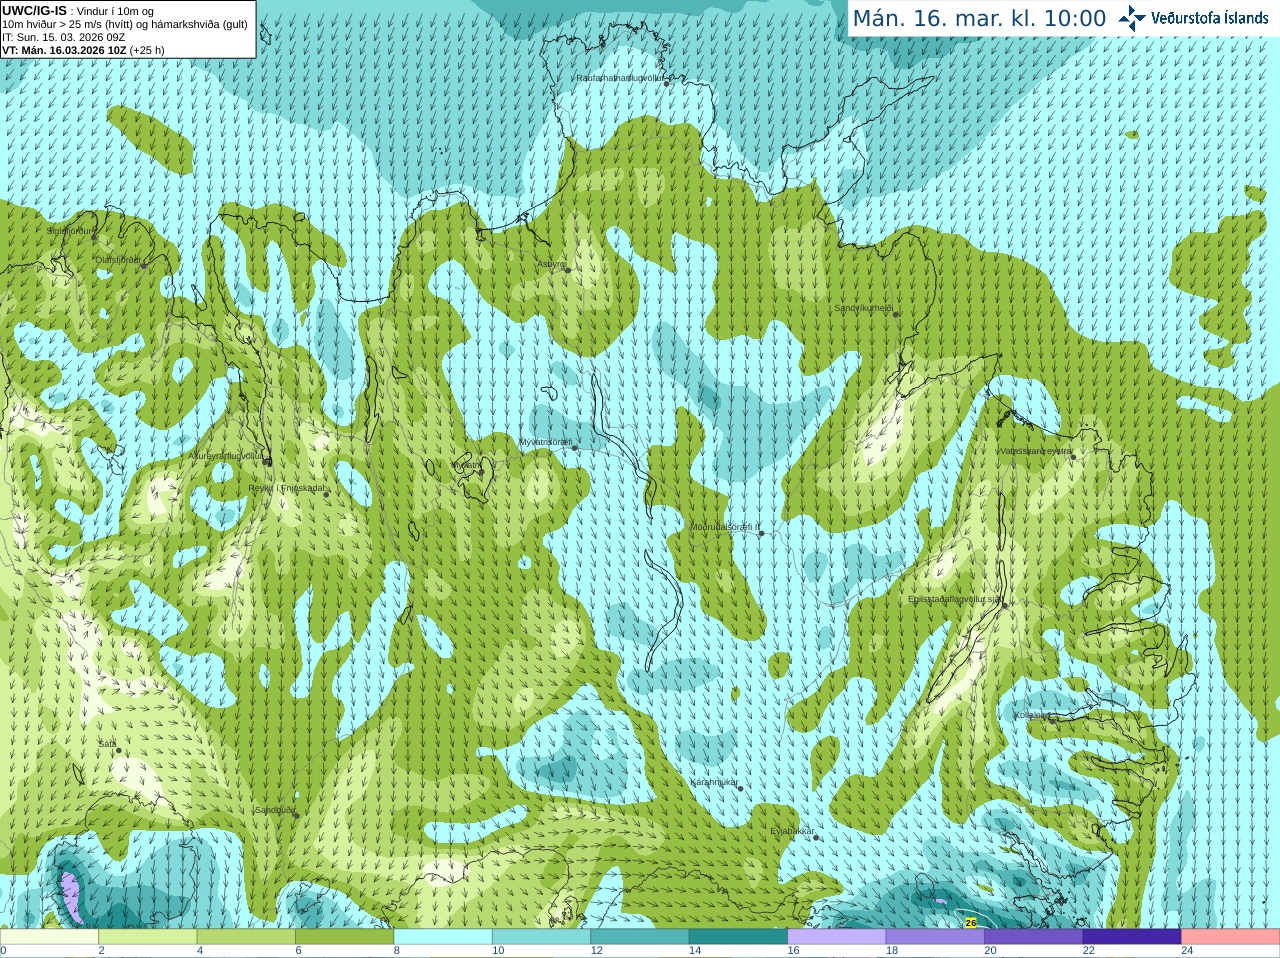Click the 22–24 m/s dark indigo legend swatch
Screen dimensions: 1280x958
[1132, 937]
